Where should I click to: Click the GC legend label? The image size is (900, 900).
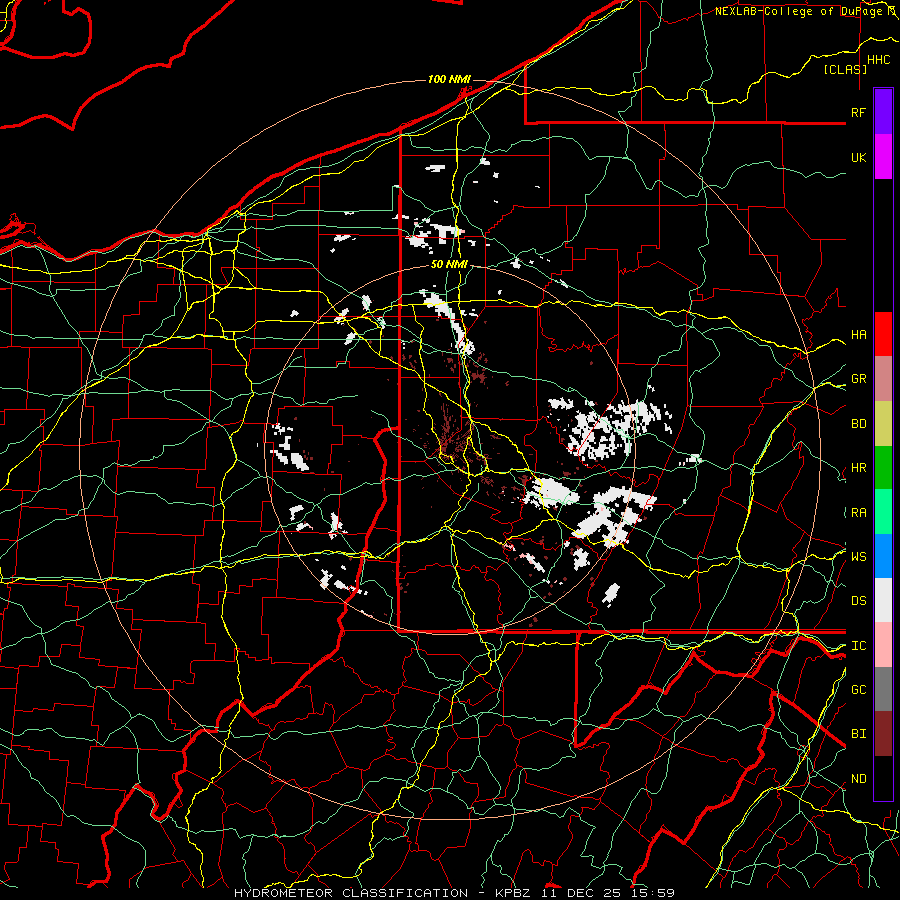[x=859, y=690]
